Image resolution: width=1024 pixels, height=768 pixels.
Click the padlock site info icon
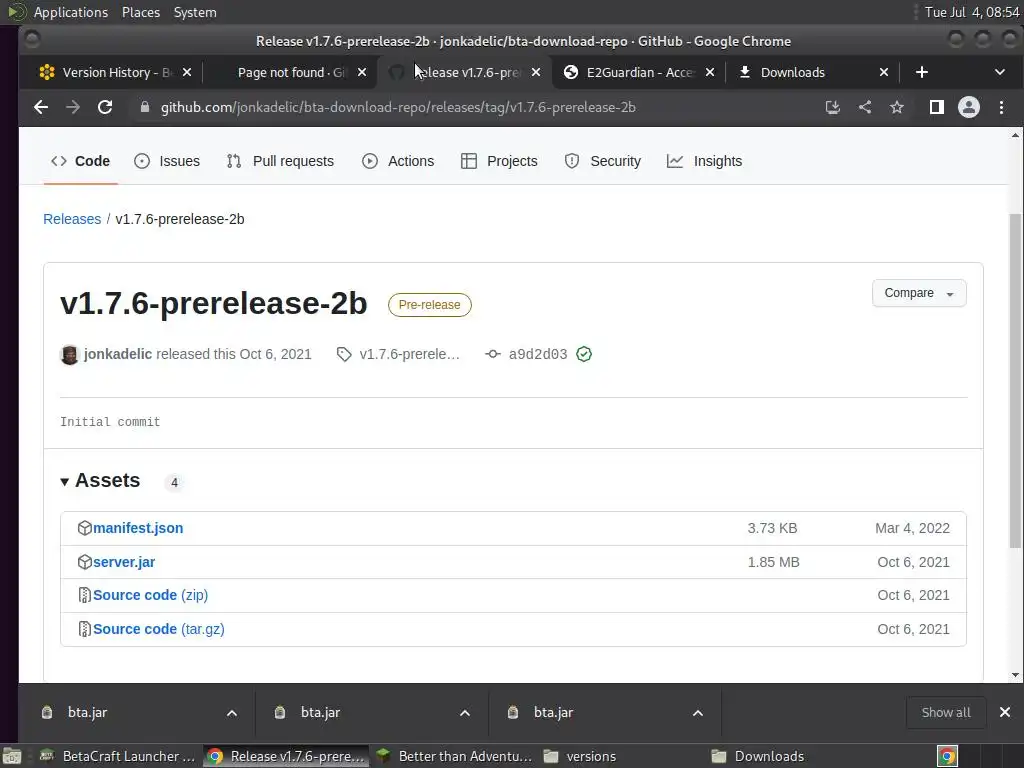click(145, 107)
